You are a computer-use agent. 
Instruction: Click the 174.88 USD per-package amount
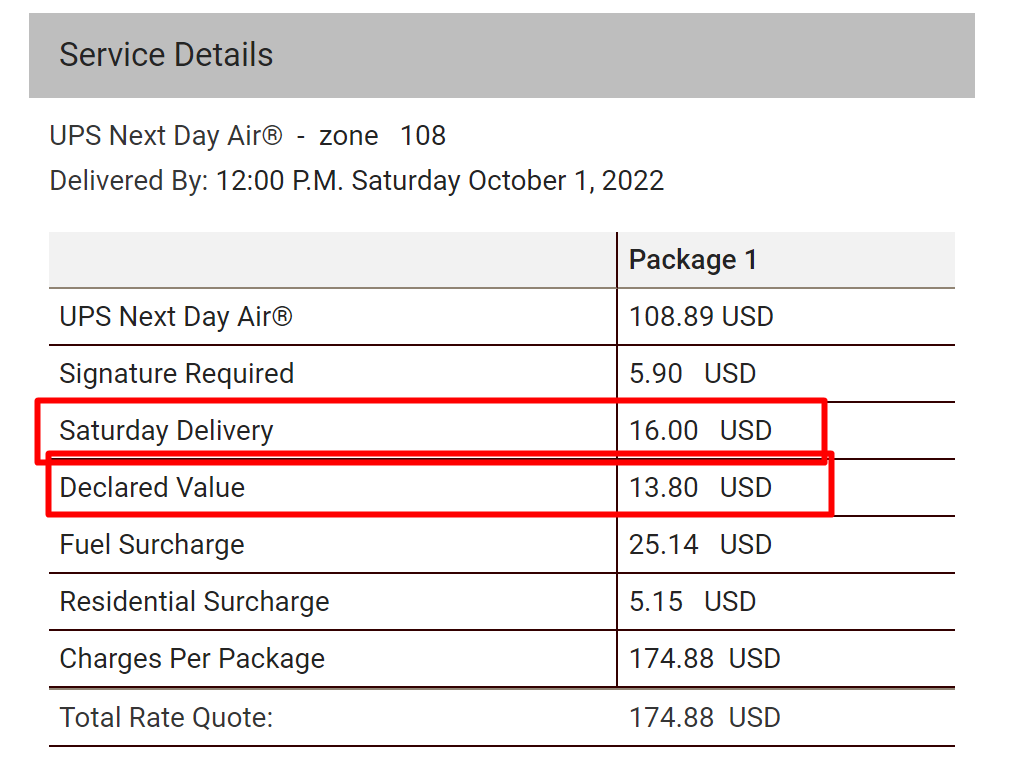click(x=705, y=659)
